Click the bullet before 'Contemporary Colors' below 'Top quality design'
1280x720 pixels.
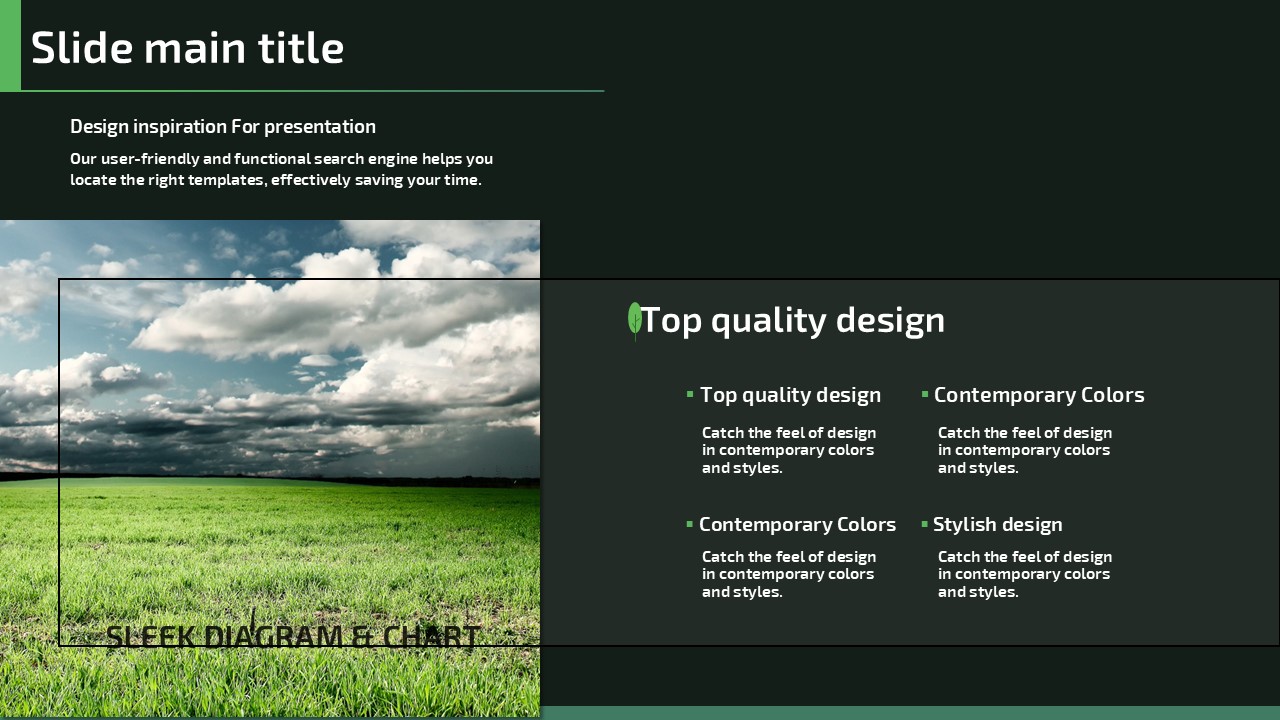click(690, 524)
